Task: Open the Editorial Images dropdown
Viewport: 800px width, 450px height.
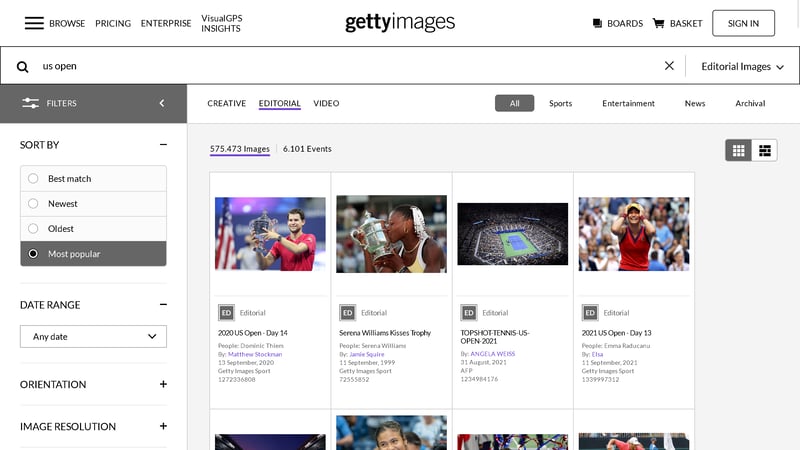Action: tap(742, 66)
